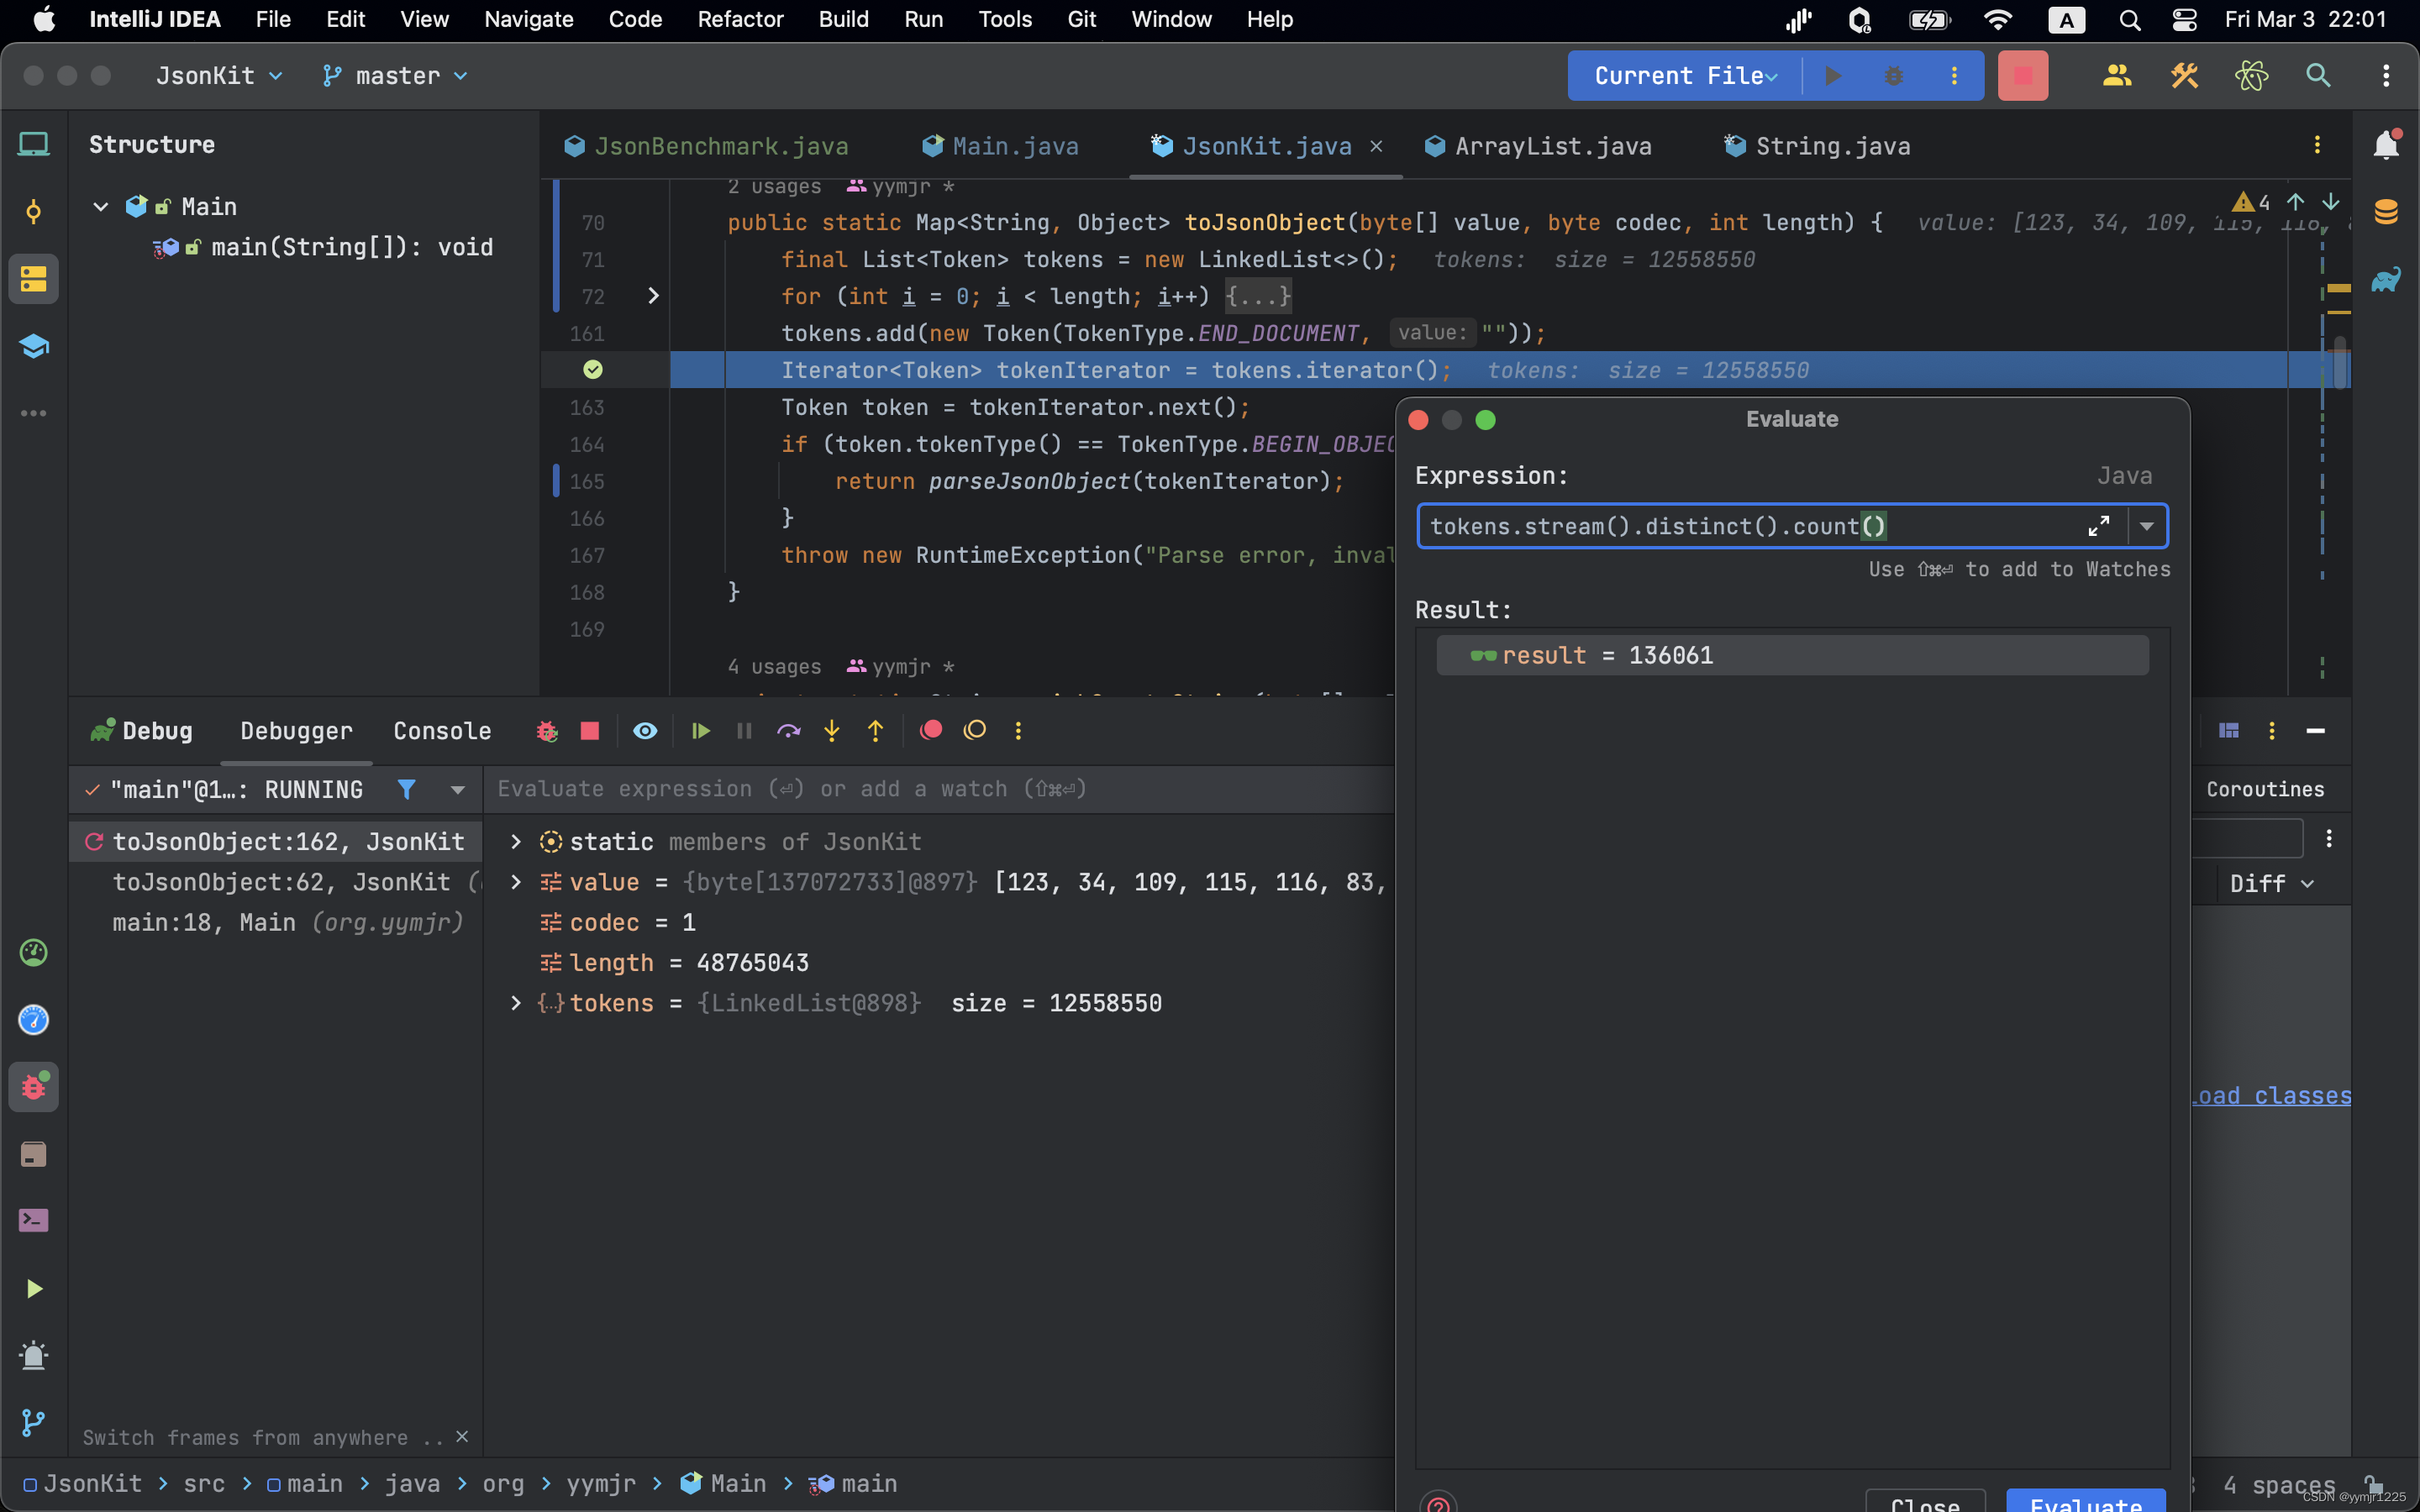
Task: Expand expression editor arrows icon
Action: pyautogui.click(x=2099, y=526)
